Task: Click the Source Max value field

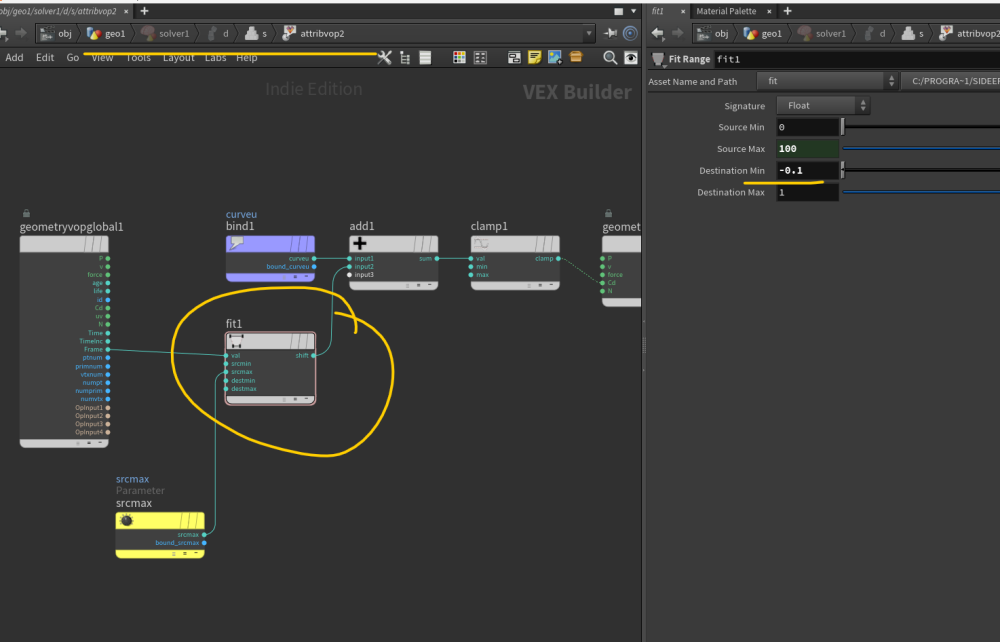Action: pyautogui.click(x=807, y=149)
